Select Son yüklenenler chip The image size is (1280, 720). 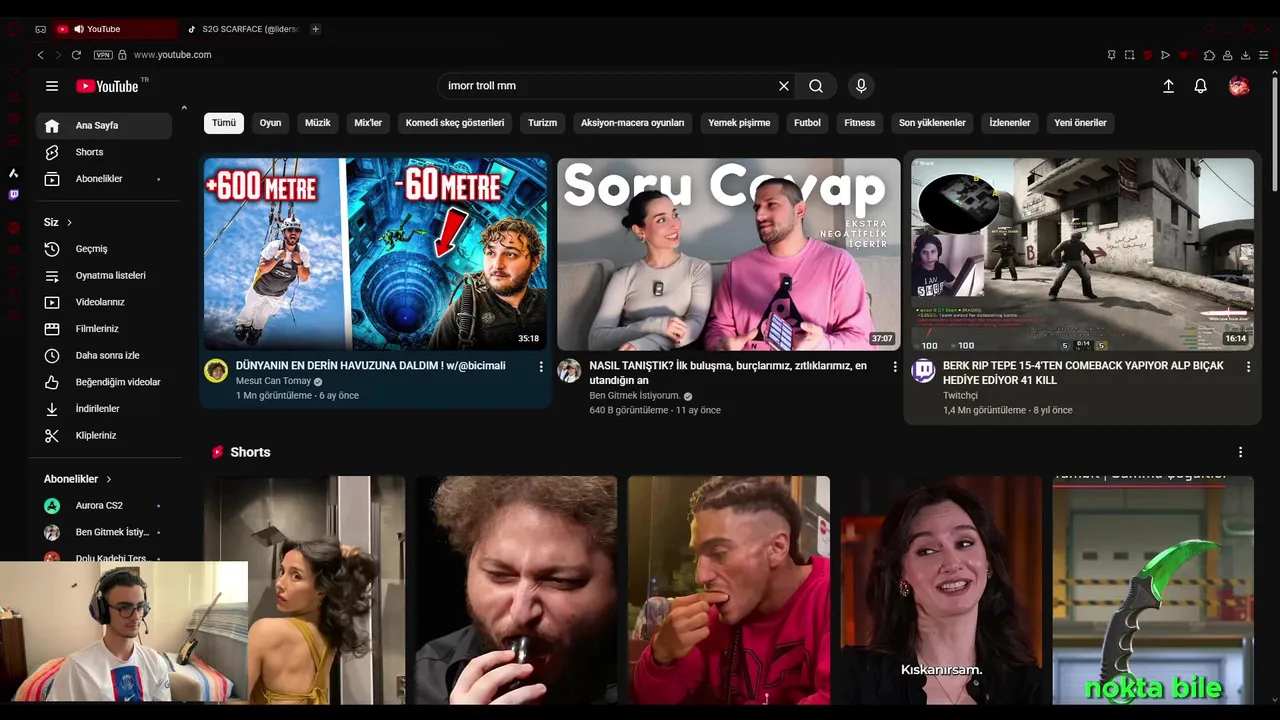click(932, 123)
